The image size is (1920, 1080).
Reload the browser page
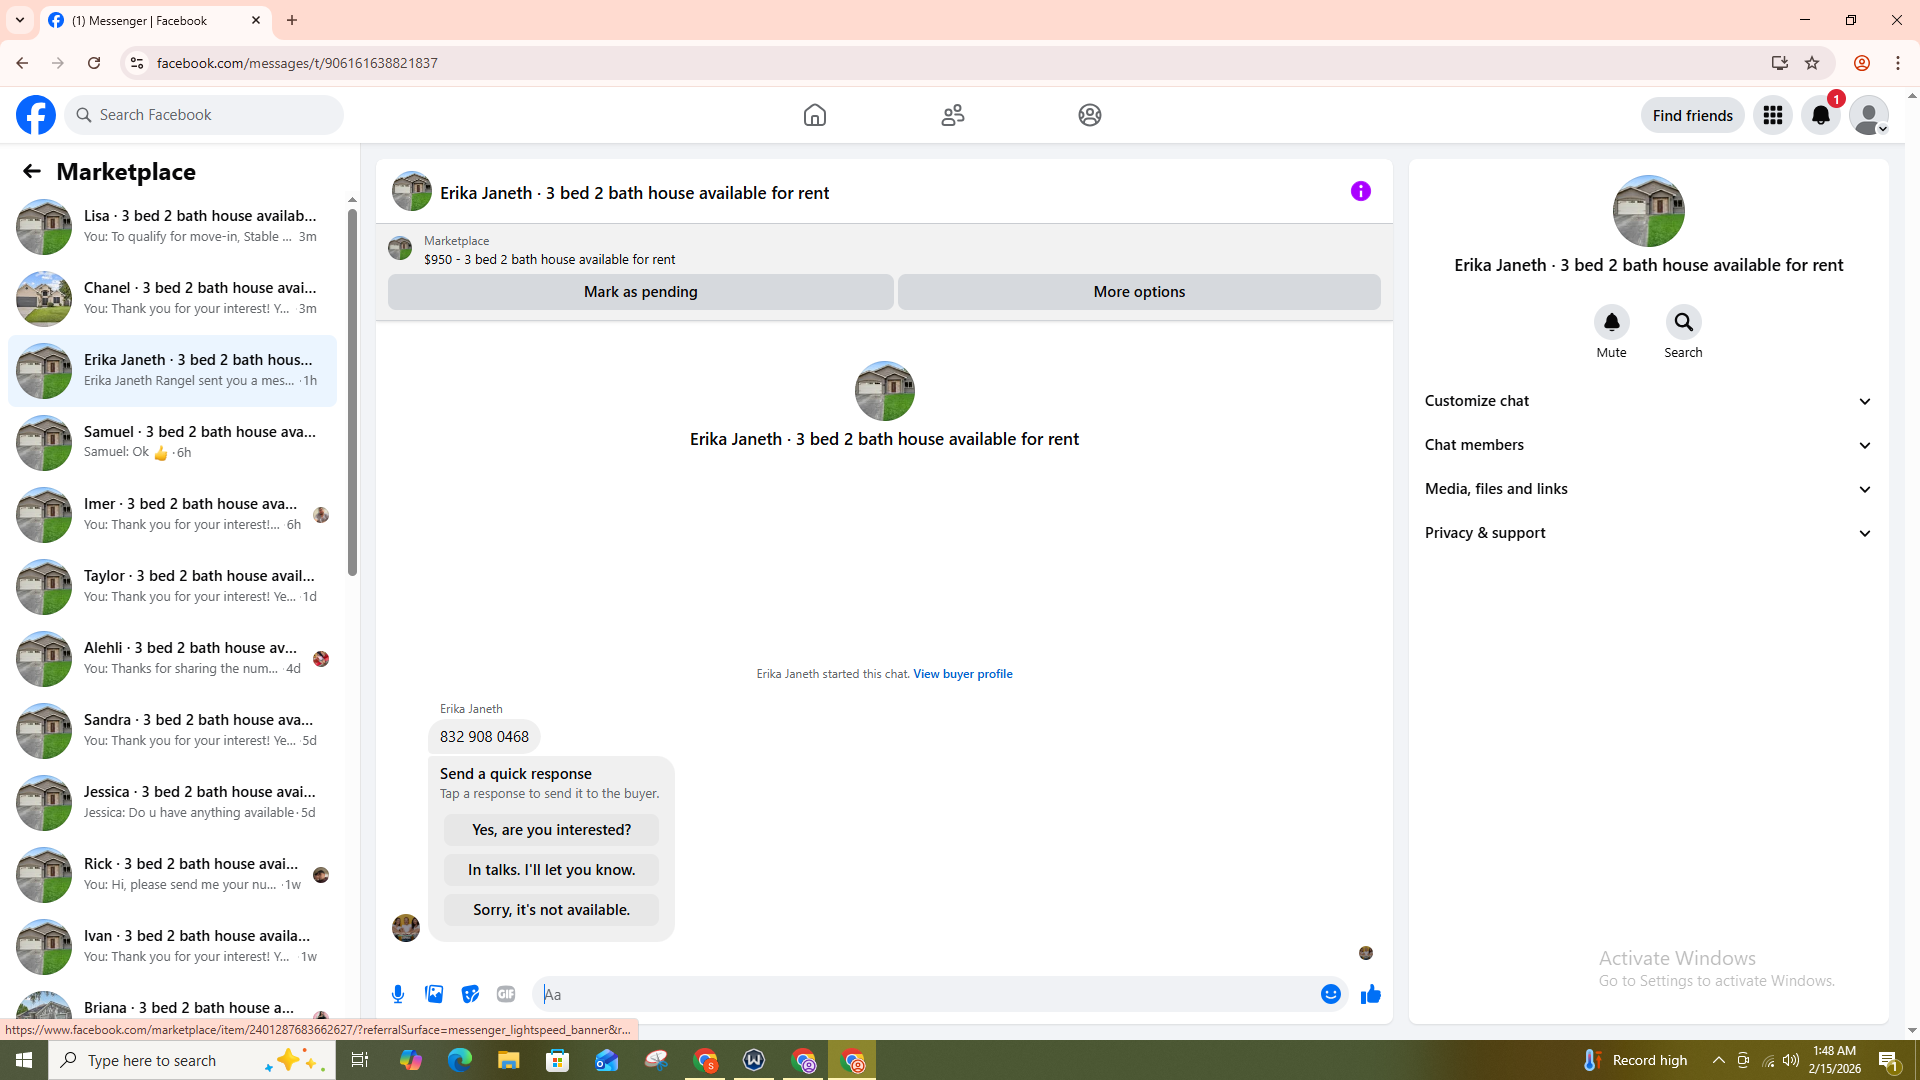click(x=94, y=63)
